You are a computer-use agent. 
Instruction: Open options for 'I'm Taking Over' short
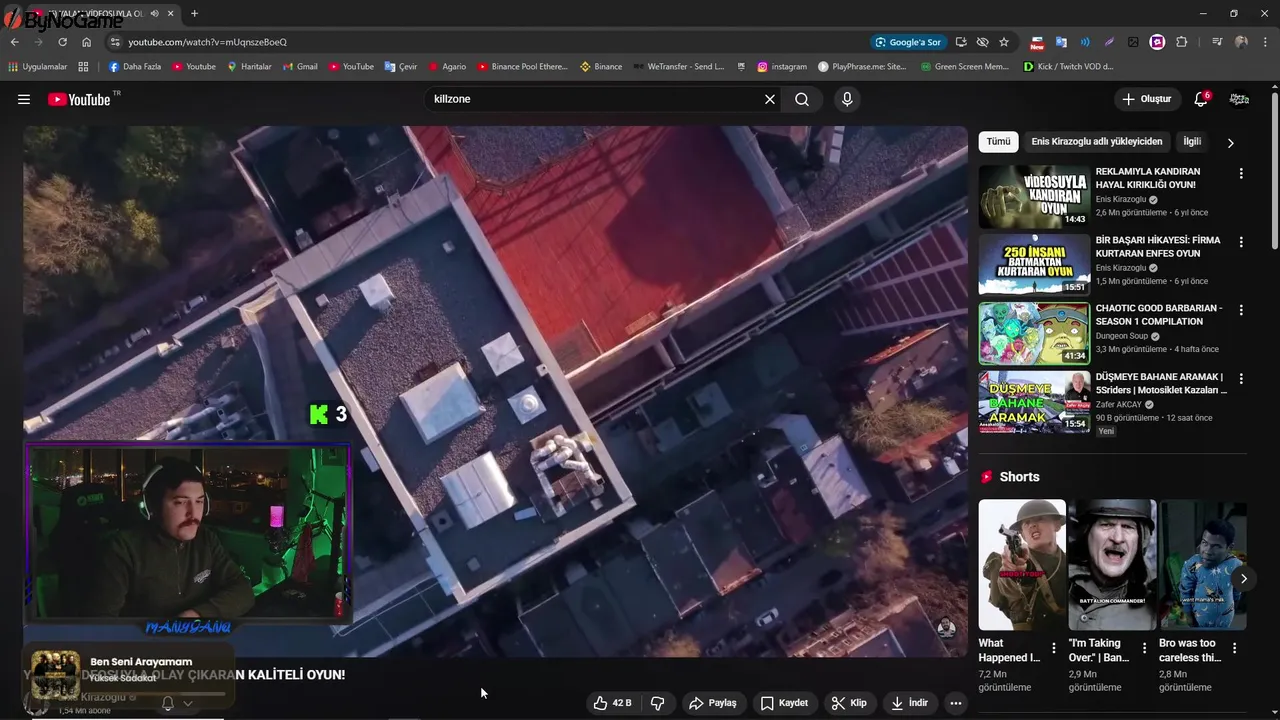click(1143, 649)
